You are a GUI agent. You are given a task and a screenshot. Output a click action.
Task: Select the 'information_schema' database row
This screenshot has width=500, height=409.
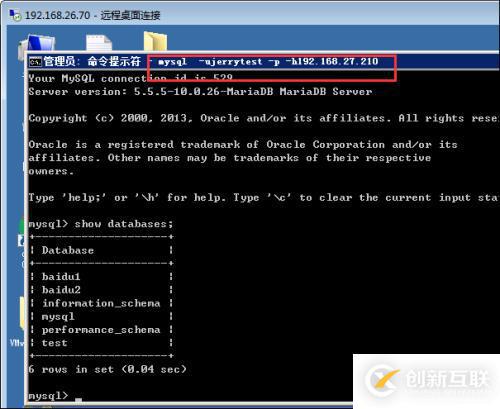pyautogui.click(x=101, y=303)
